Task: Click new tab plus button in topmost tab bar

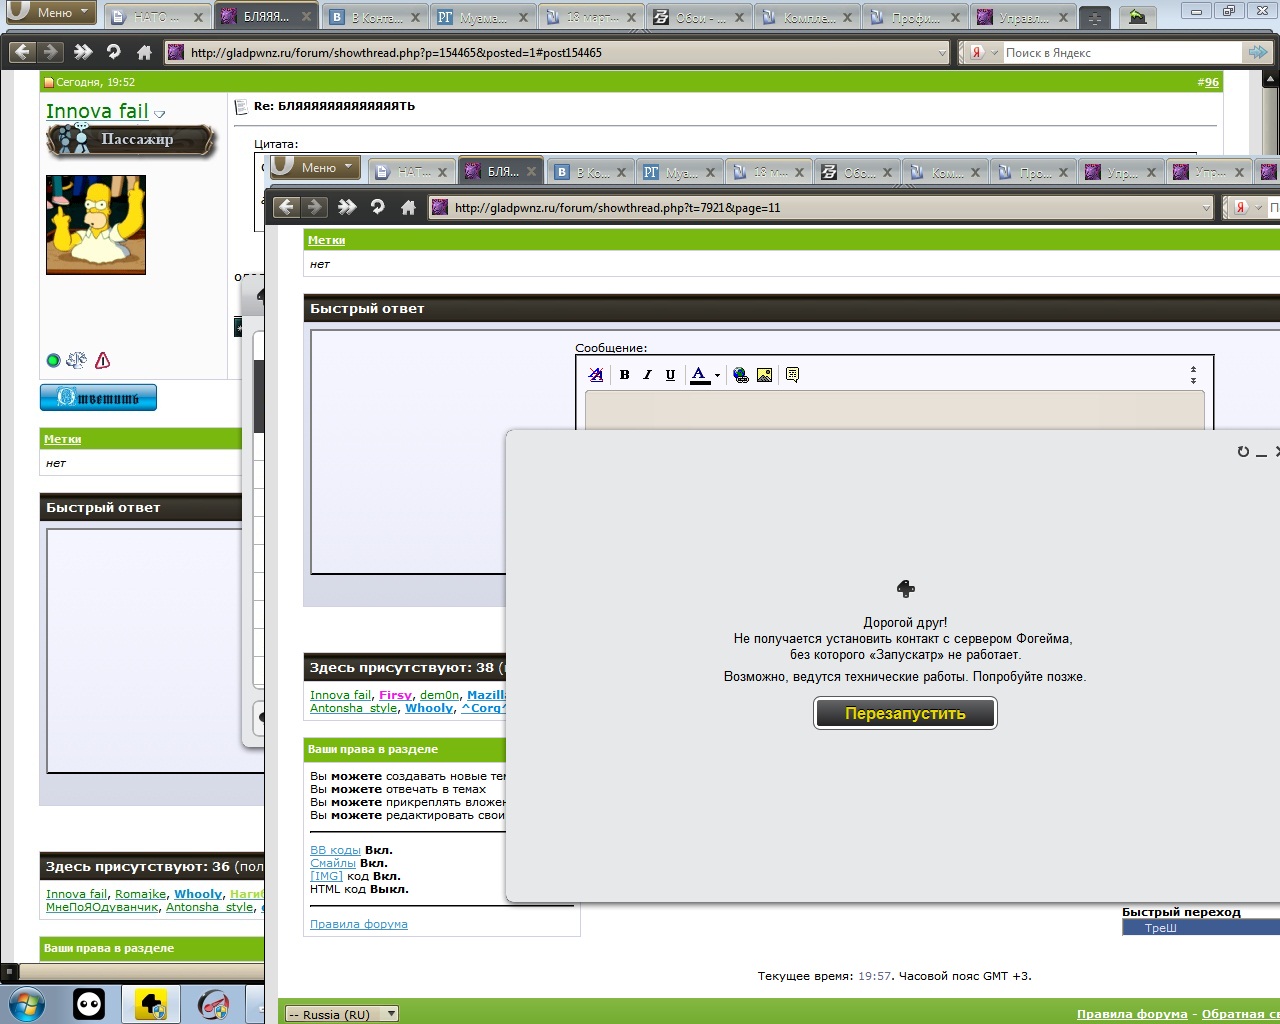Action: 1095,17
